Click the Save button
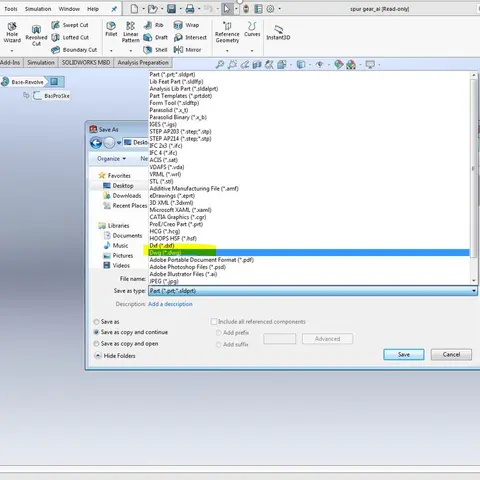Image resolution: width=480 pixels, height=480 pixels. coord(404,355)
